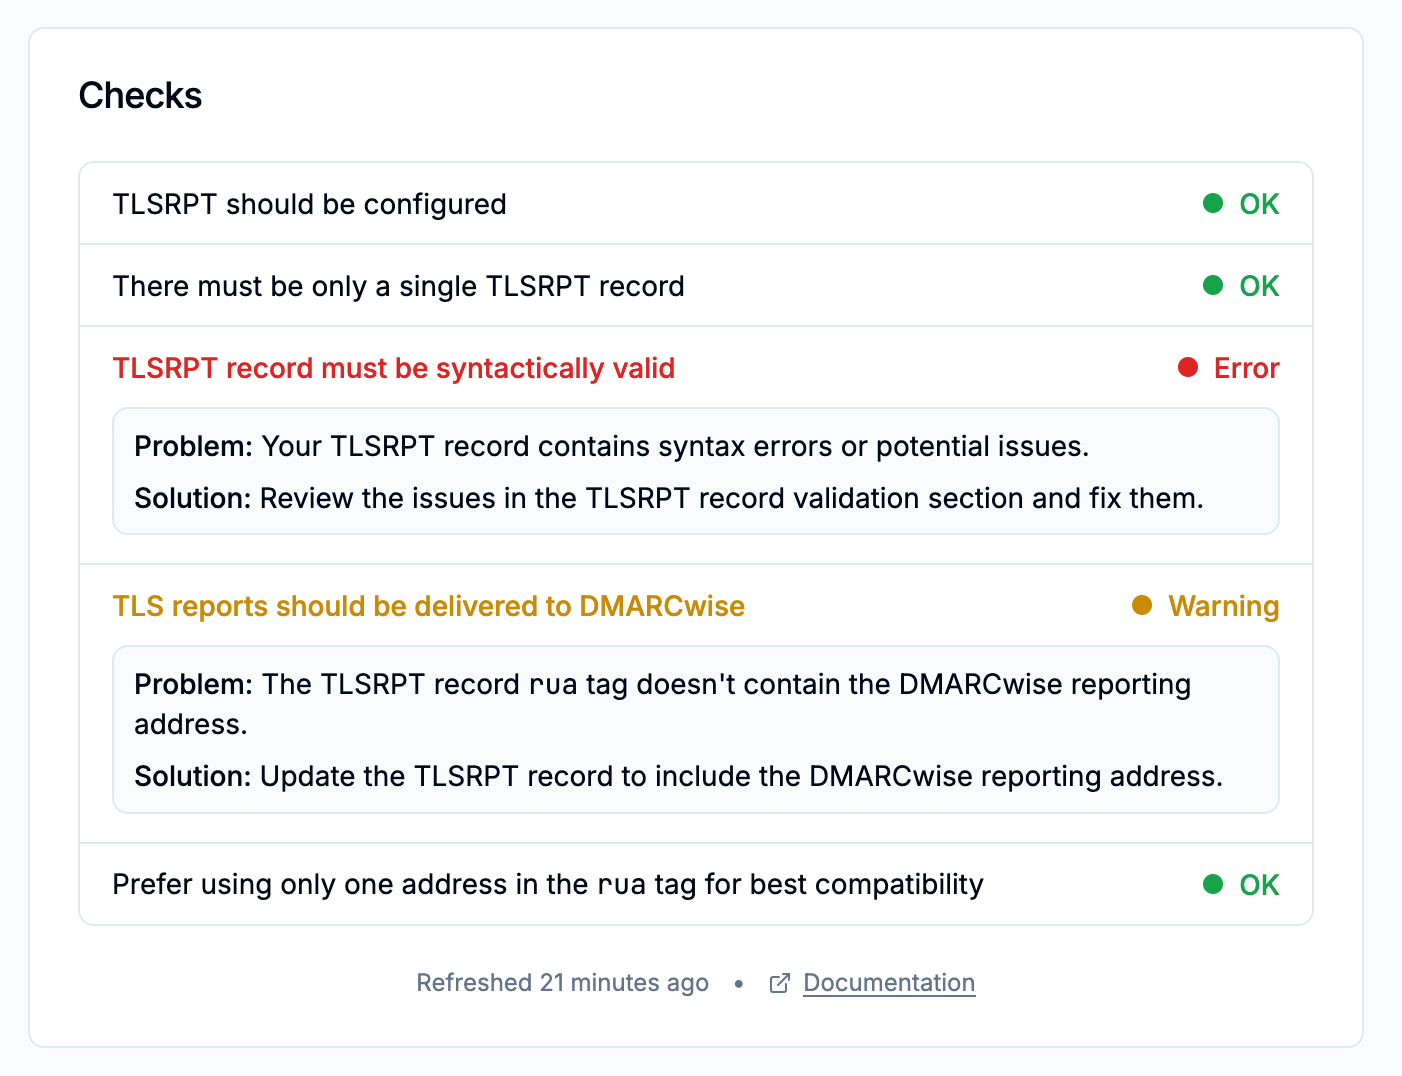
Task: Click the green dot on rua tag compatibility check
Action: (x=1213, y=884)
